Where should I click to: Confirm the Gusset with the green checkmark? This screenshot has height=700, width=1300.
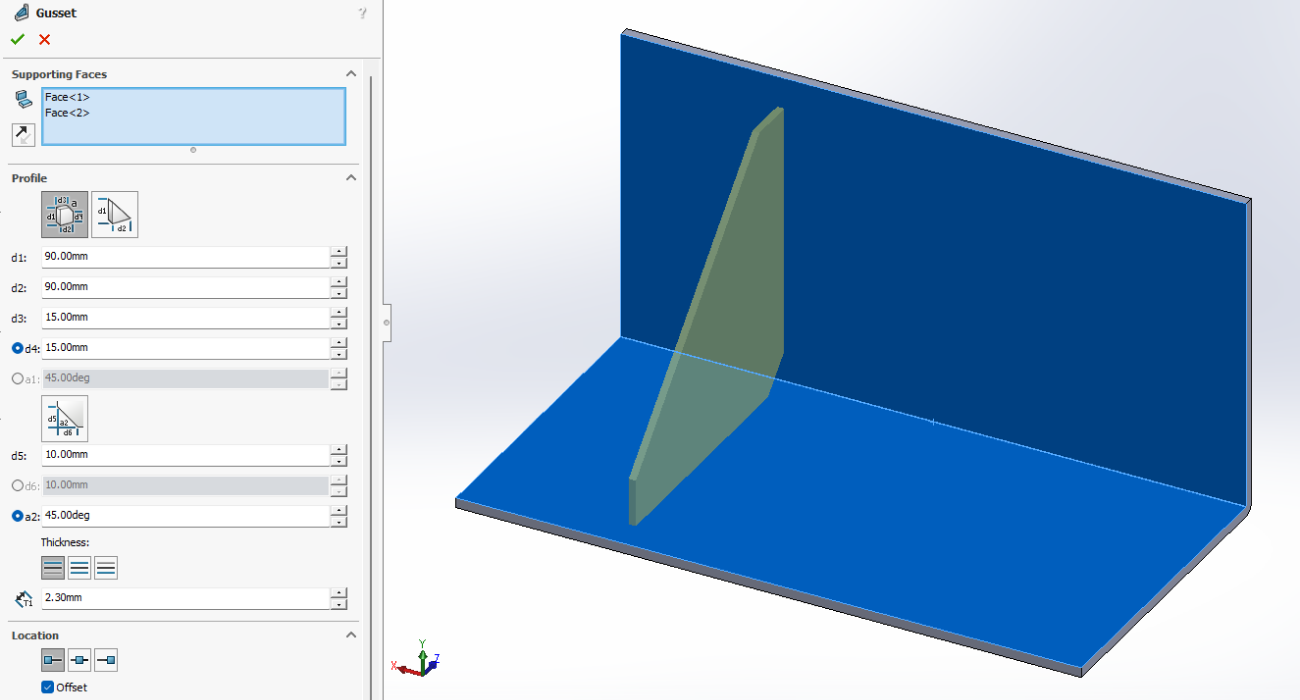point(17,40)
